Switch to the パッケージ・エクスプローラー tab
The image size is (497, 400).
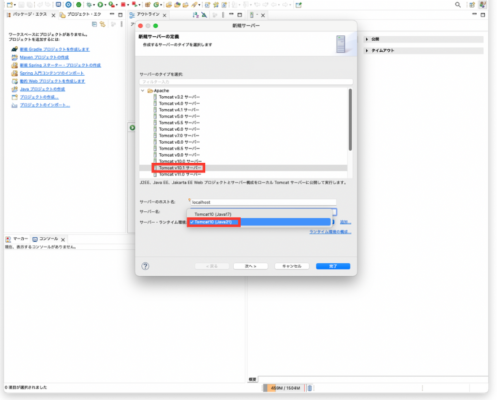pyautogui.click(x=30, y=14)
